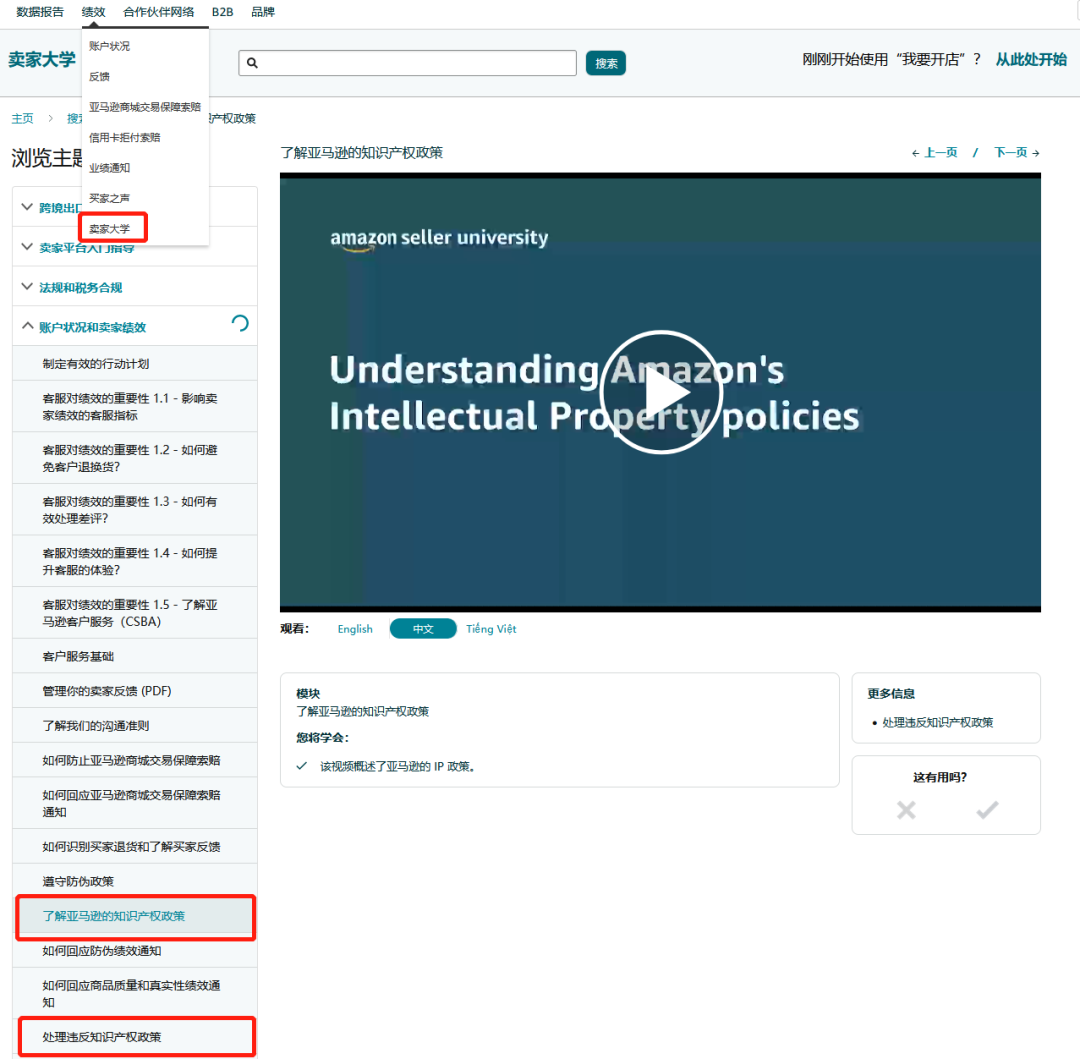Switch video language to Tiếng Việt
The image size is (1080, 1059).
click(x=490, y=629)
